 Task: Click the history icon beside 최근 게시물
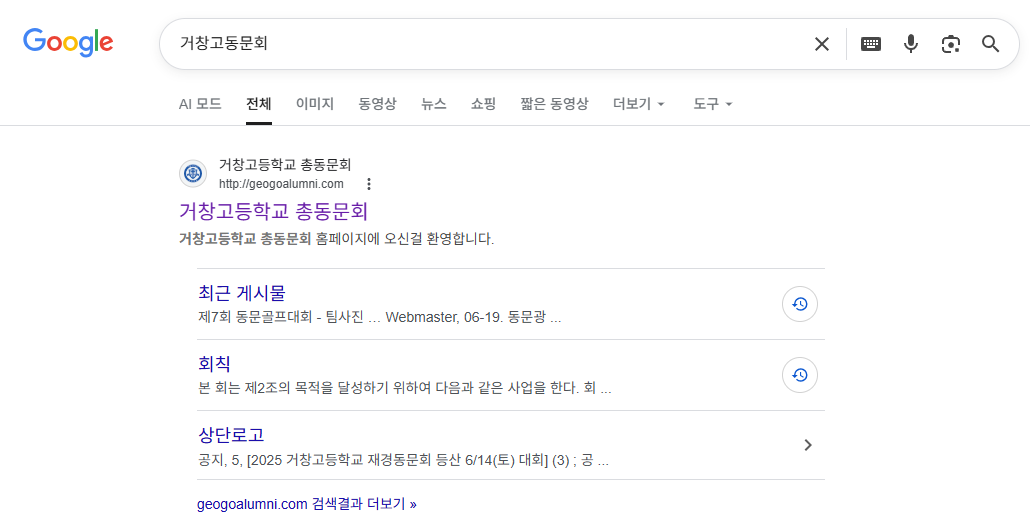(x=799, y=304)
